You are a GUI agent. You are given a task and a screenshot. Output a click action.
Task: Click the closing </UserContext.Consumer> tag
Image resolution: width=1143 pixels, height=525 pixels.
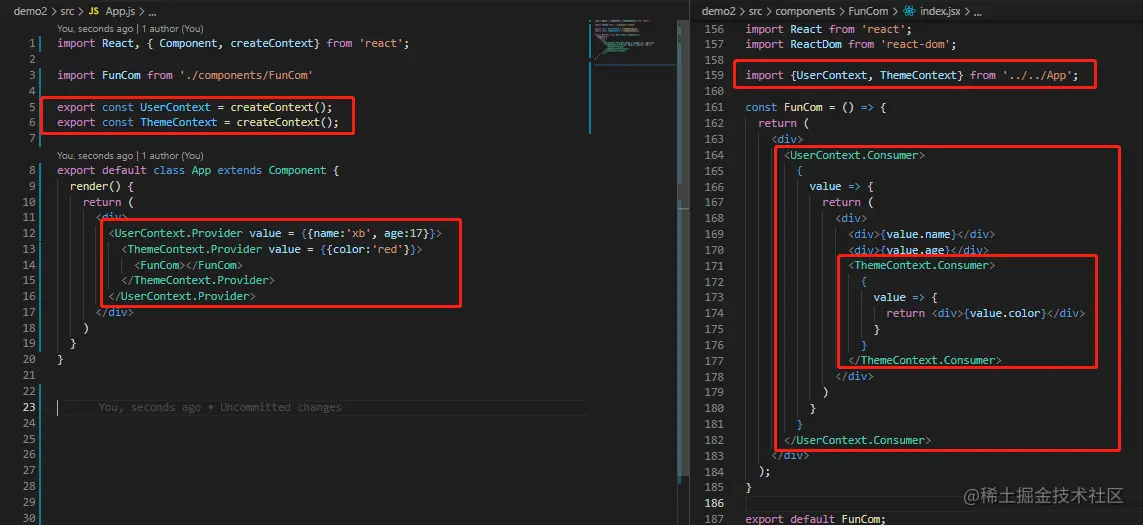(857, 440)
